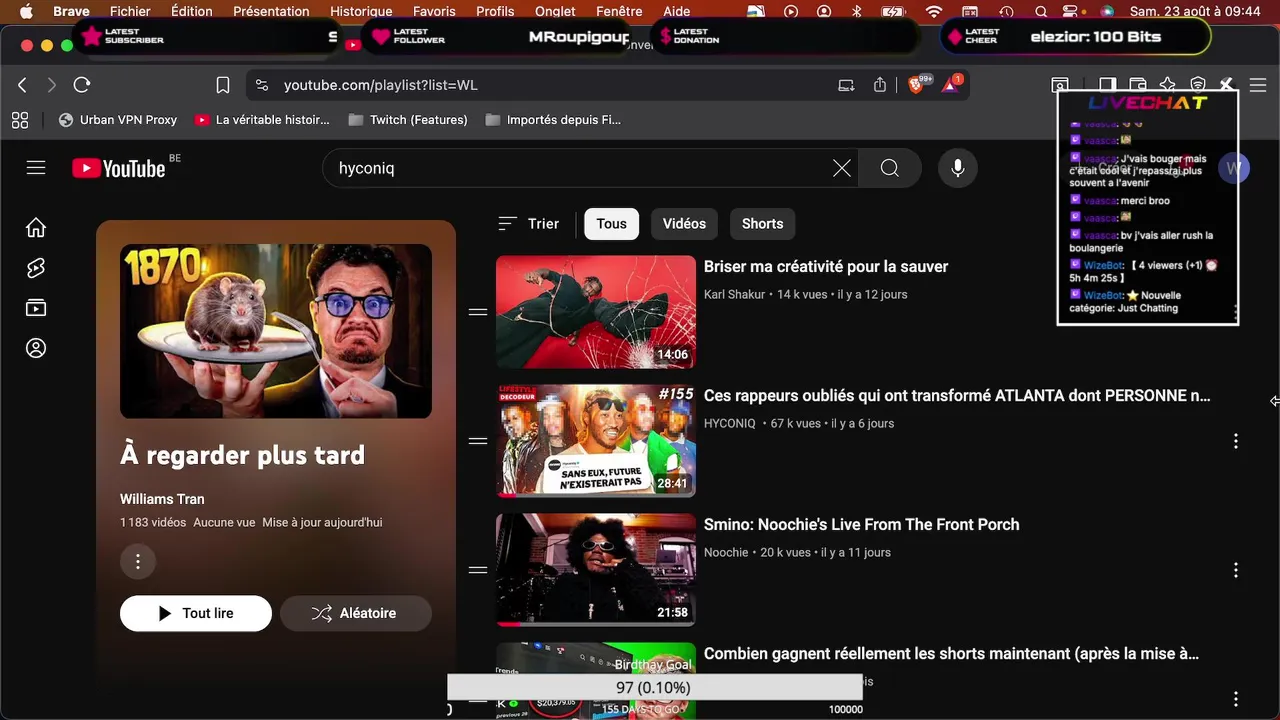The width and height of the screenshot is (1280, 720).
Task: Open Urban VPN Proxy bookmark
Action: 117,120
